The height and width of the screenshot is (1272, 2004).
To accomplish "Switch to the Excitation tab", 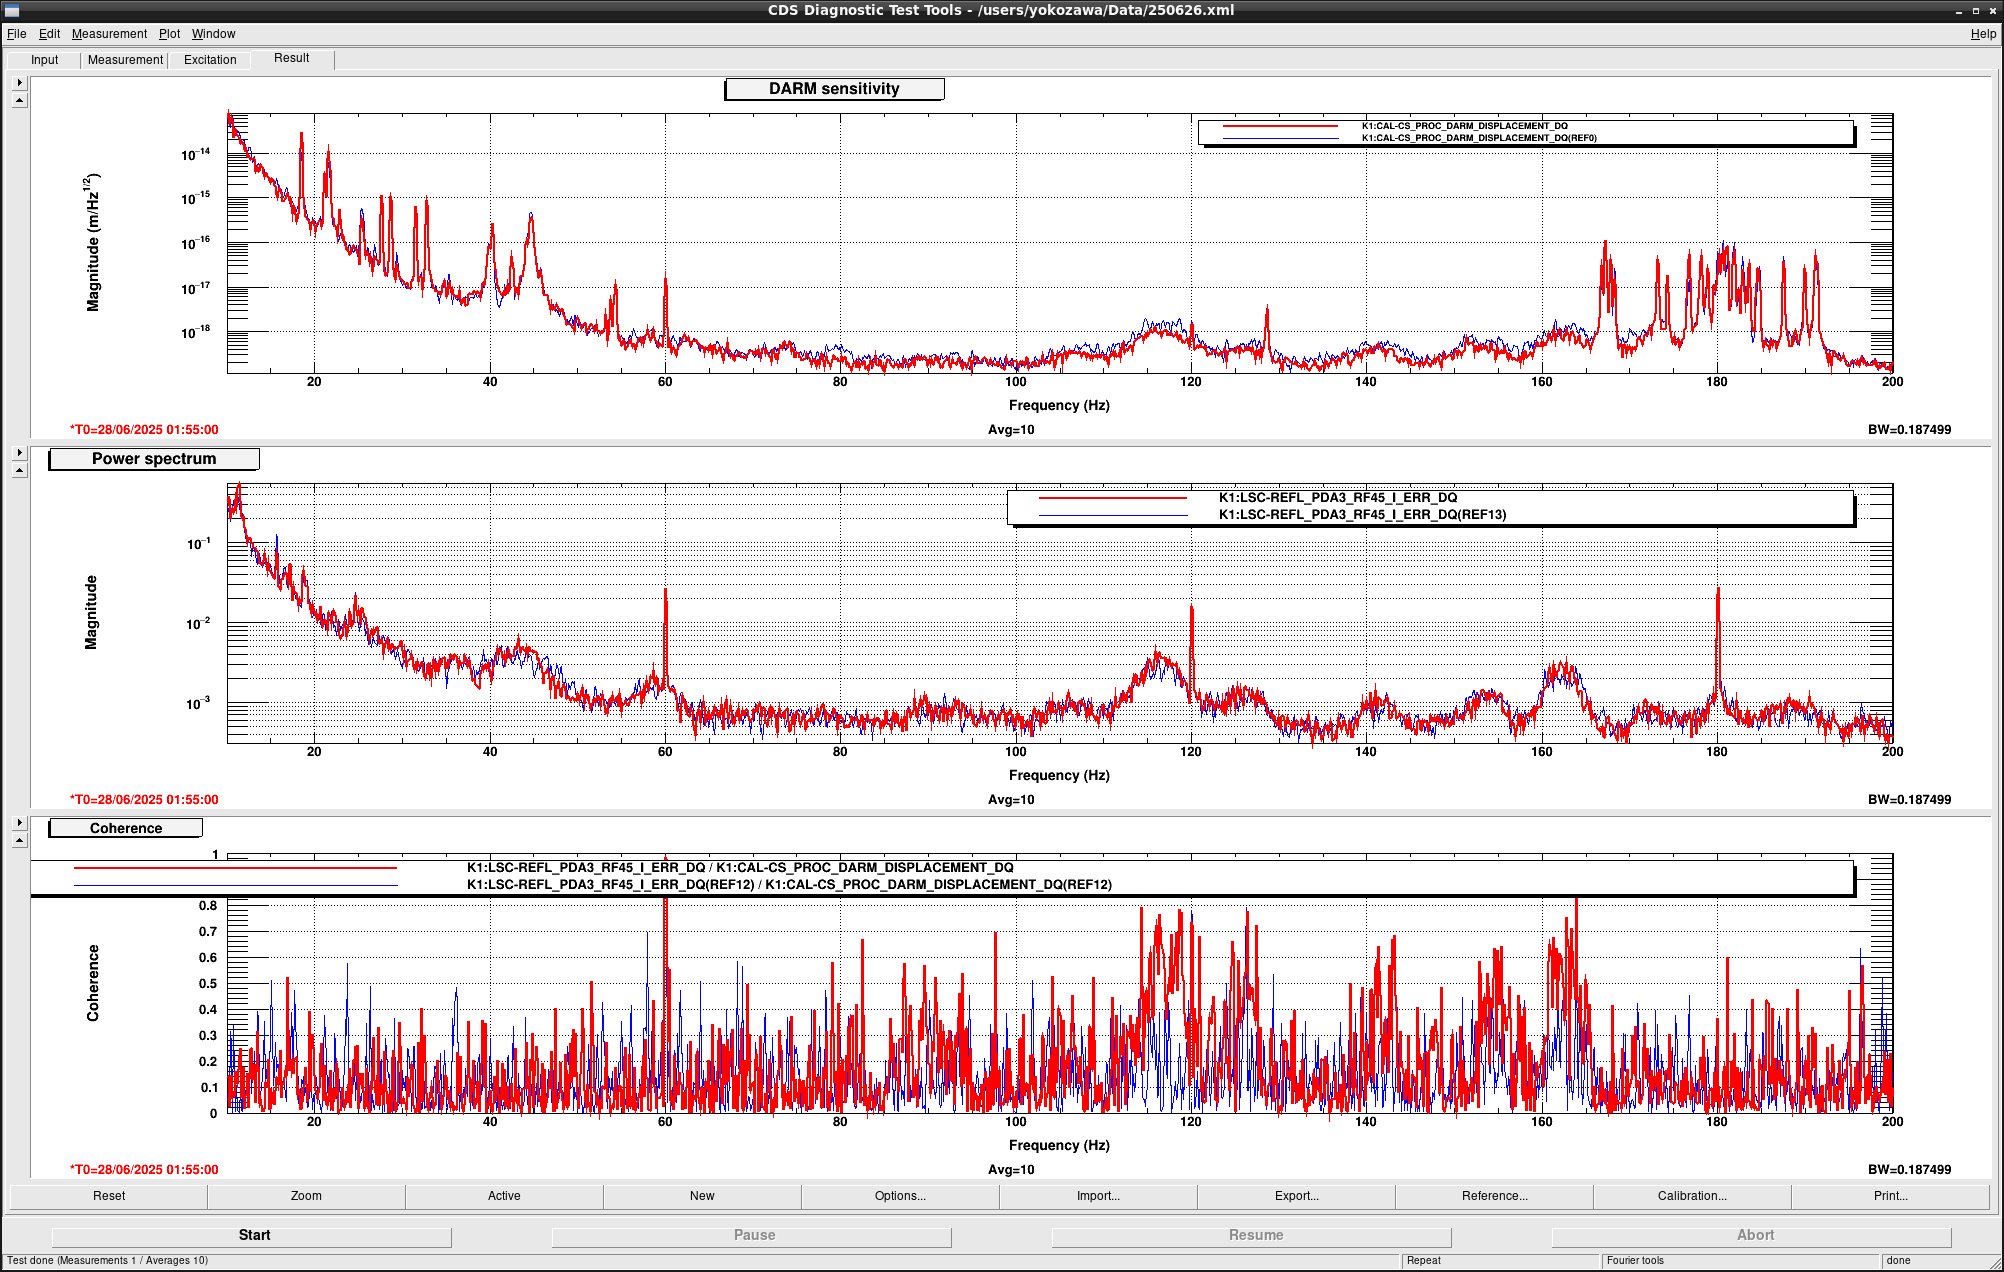I will [x=210, y=60].
